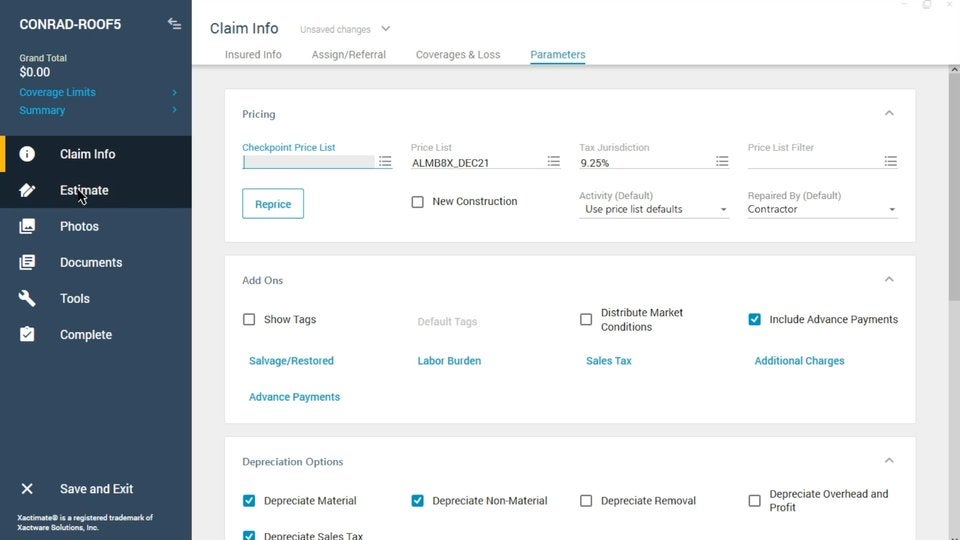Click the Reprice button
Screen dimensions: 960x540
[273, 204]
